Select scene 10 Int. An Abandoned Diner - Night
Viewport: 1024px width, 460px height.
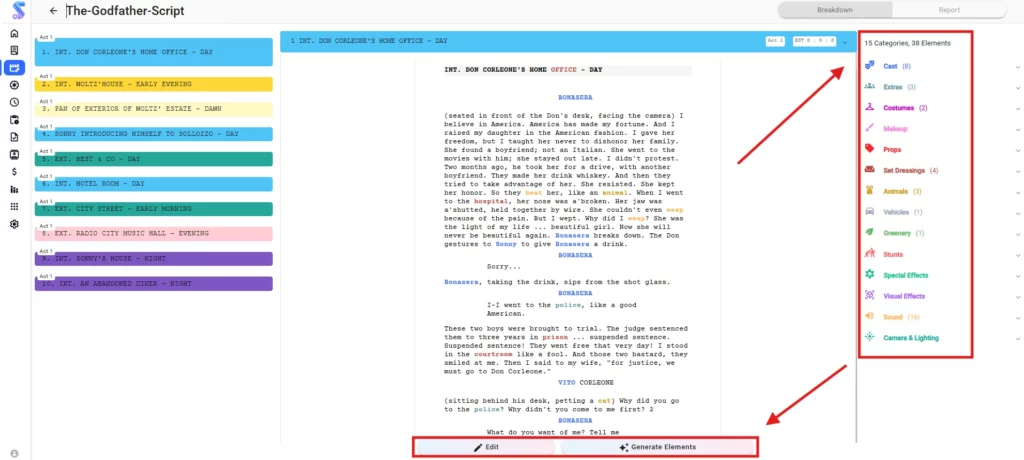pyautogui.click(x=153, y=284)
